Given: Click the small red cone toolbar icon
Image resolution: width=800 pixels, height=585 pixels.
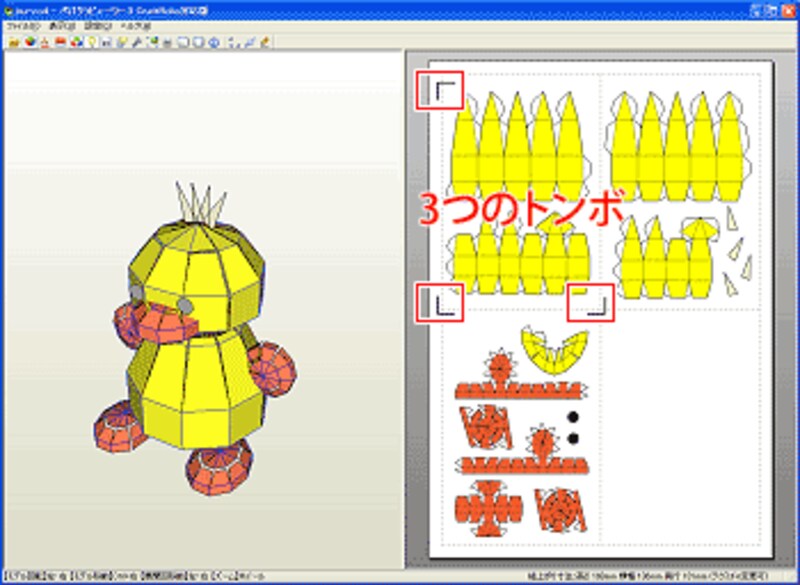Looking at the screenshot, I should [45, 42].
